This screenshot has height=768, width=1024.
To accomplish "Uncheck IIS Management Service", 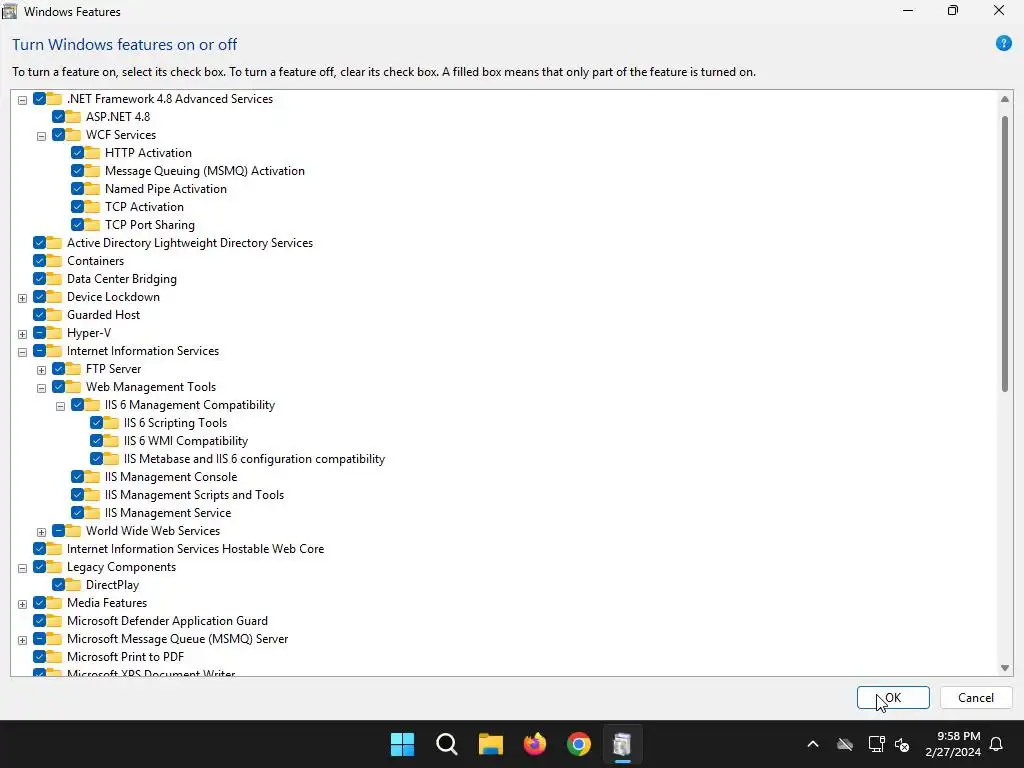I will pos(77,513).
